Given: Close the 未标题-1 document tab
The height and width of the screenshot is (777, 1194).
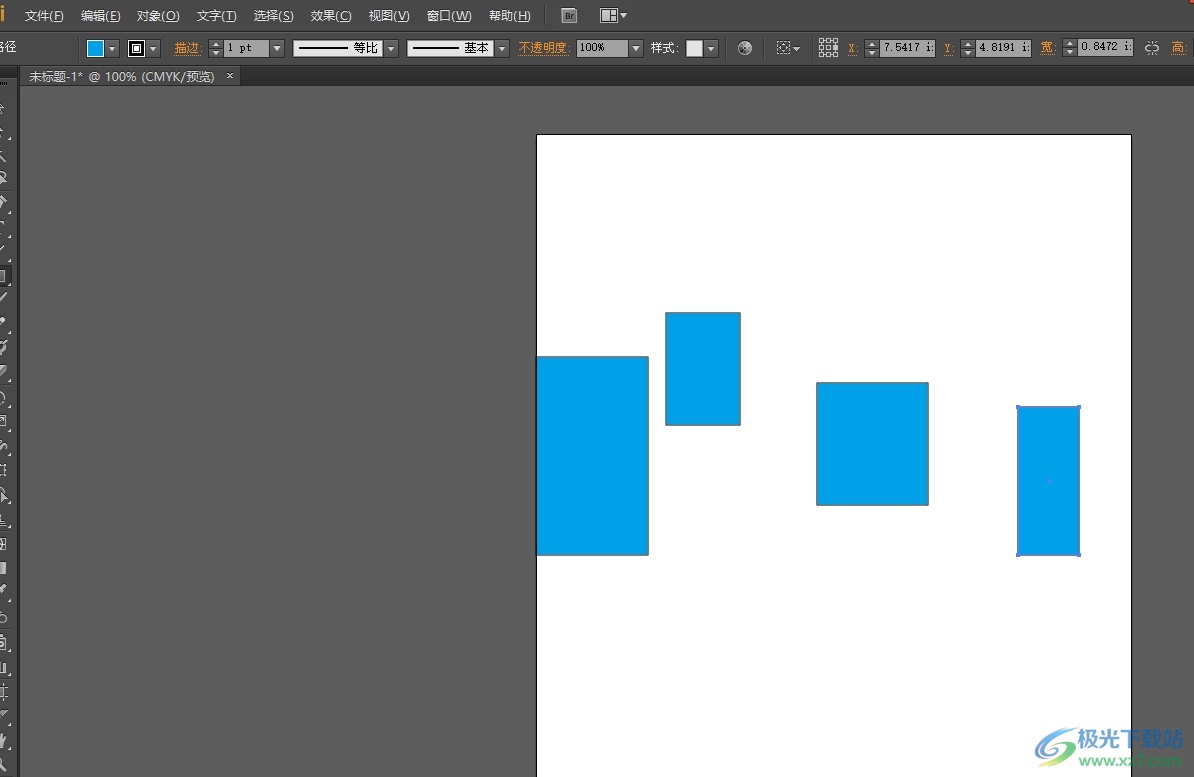Looking at the screenshot, I should (x=230, y=76).
